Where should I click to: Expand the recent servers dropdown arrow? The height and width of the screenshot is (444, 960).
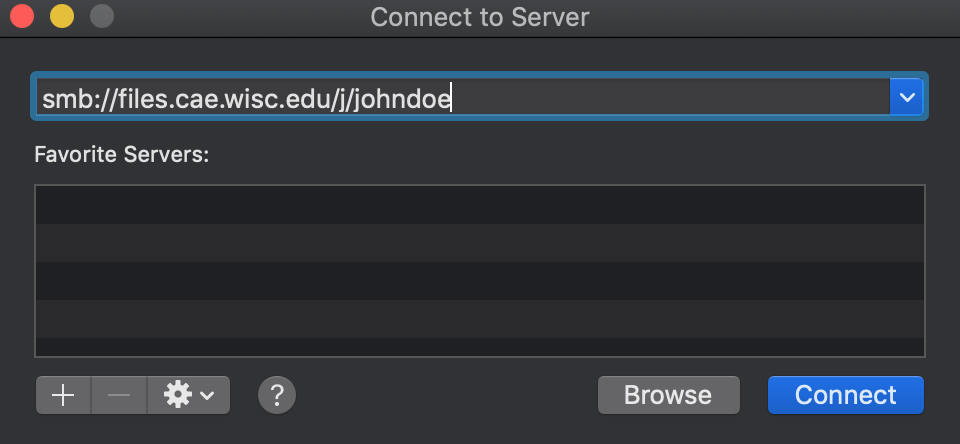pos(907,97)
